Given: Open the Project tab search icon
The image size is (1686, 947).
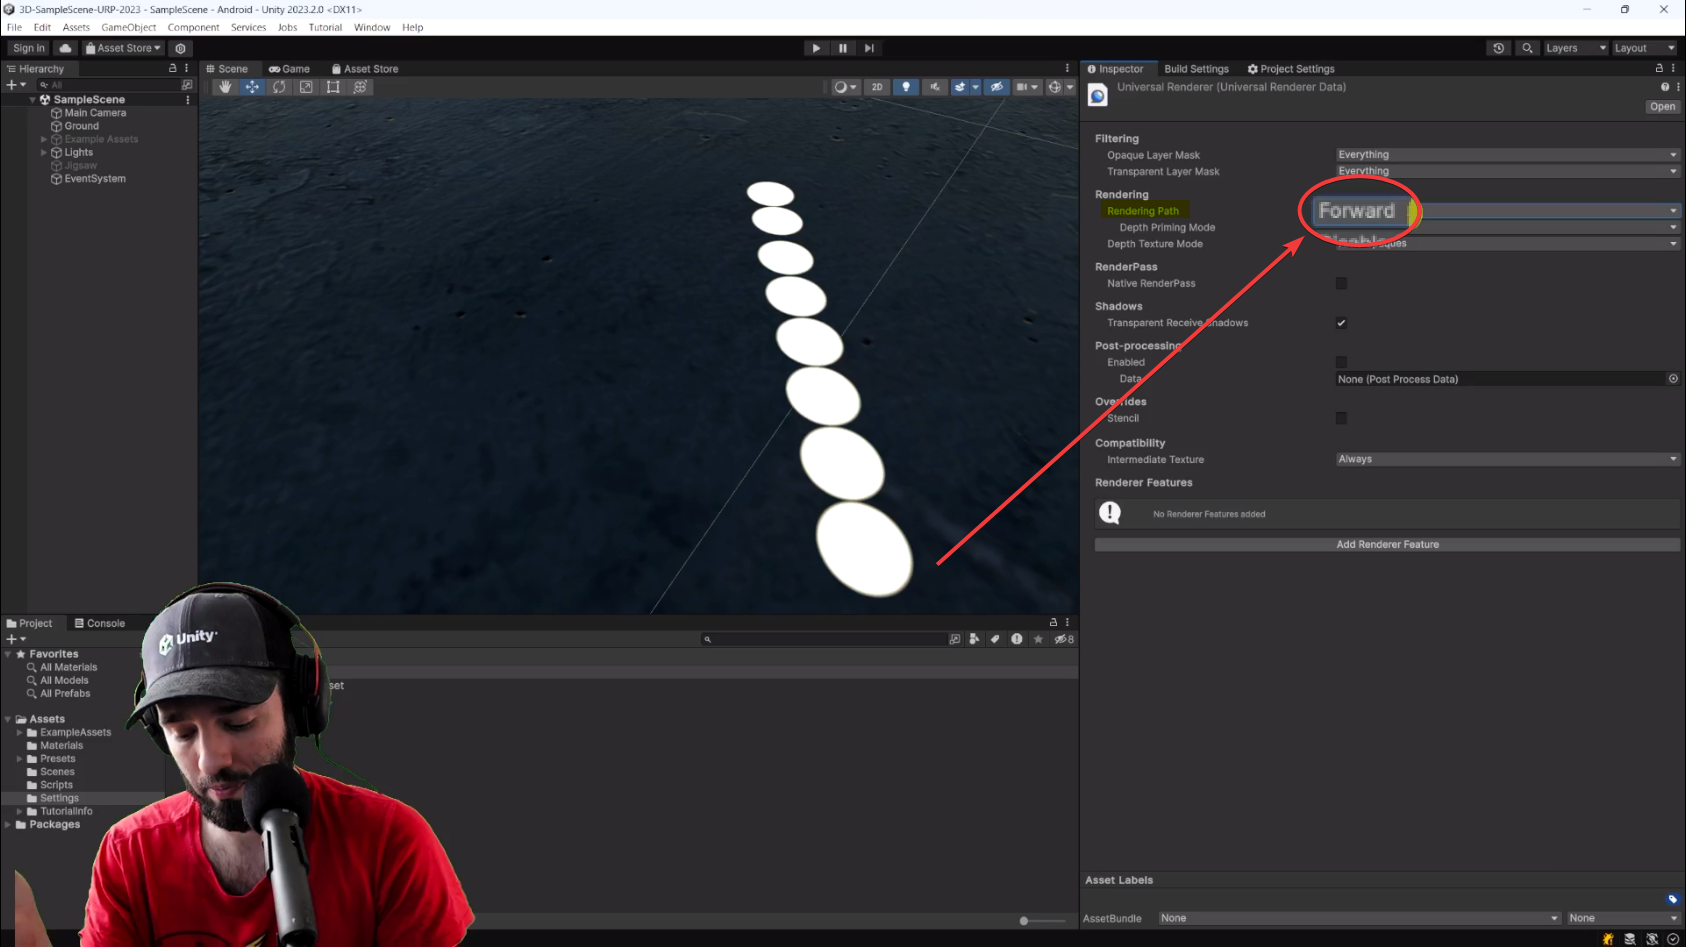Looking at the screenshot, I should [x=707, y=638].
